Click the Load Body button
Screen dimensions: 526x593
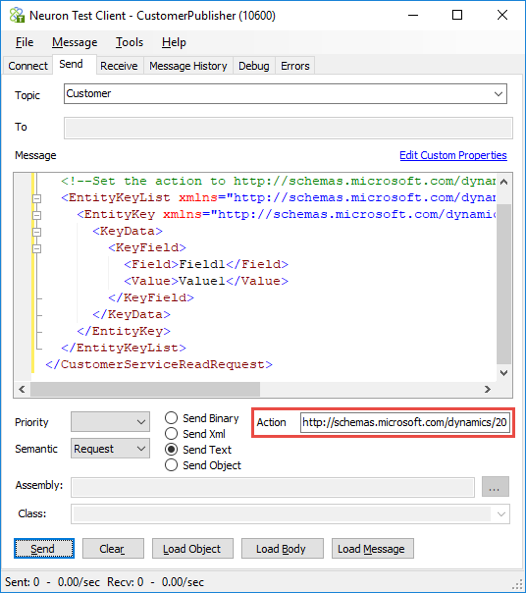282,548
